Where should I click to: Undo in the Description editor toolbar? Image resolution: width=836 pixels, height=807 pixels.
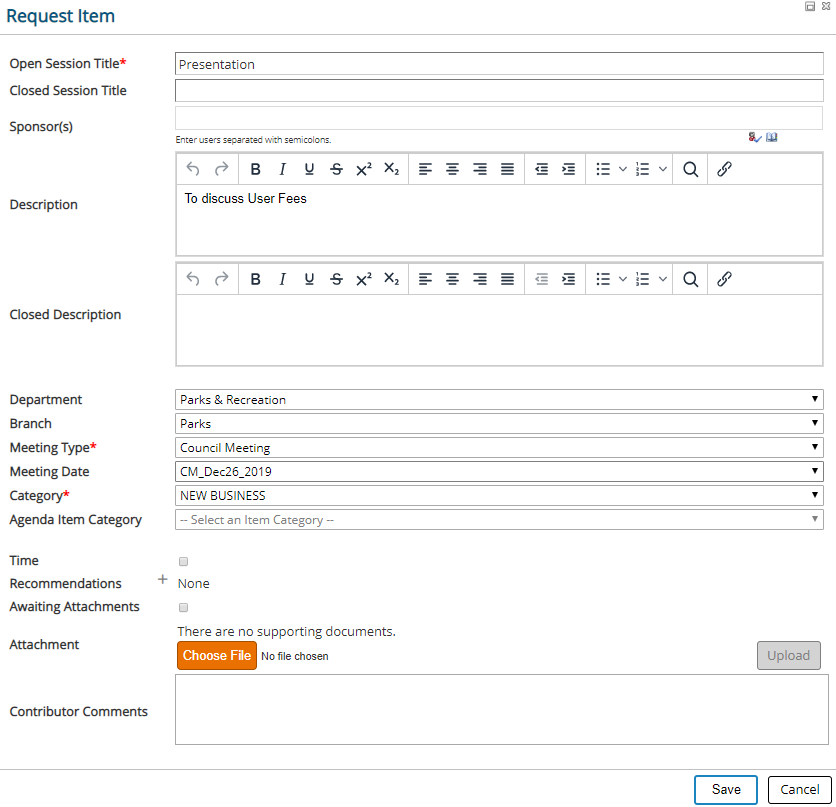point(193,170)
